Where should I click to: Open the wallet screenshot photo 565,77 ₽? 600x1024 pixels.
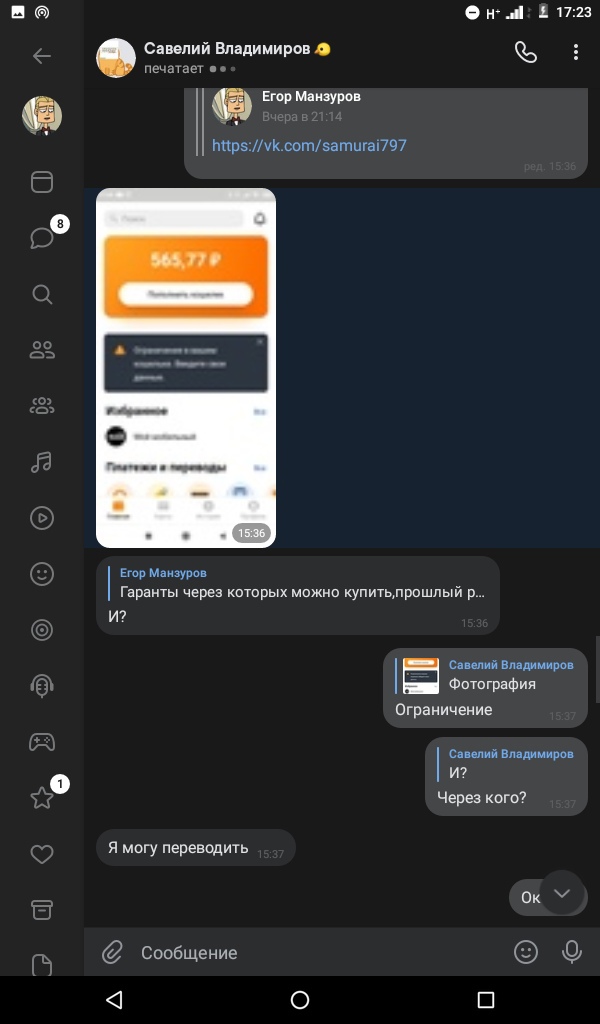[x=186, y=368]
